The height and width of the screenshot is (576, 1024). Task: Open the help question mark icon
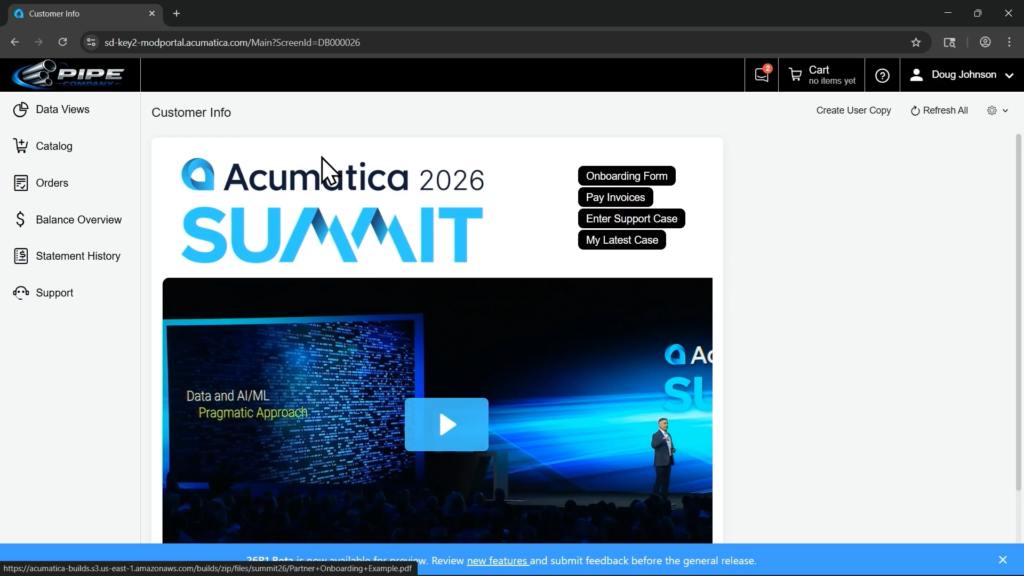[x=882, y=75]
